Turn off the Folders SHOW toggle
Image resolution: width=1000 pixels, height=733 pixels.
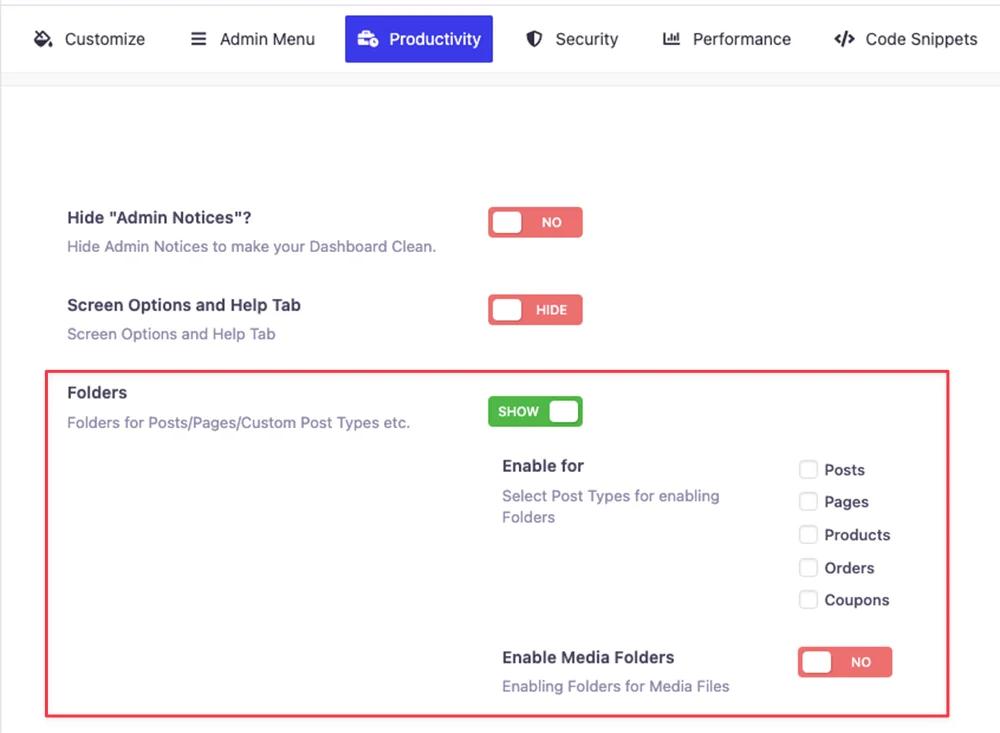tap(535, 411)
